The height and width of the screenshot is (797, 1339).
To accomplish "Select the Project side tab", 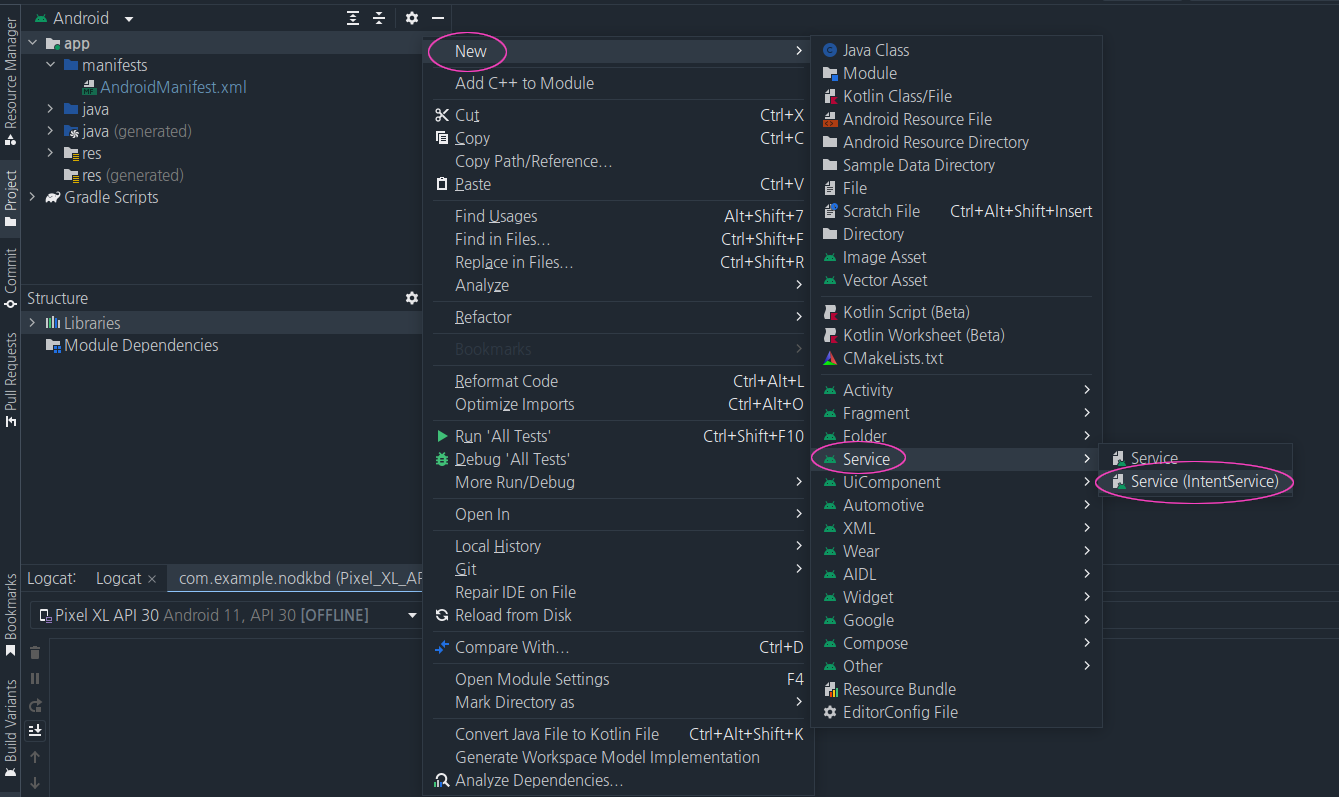I will [10, 198].
